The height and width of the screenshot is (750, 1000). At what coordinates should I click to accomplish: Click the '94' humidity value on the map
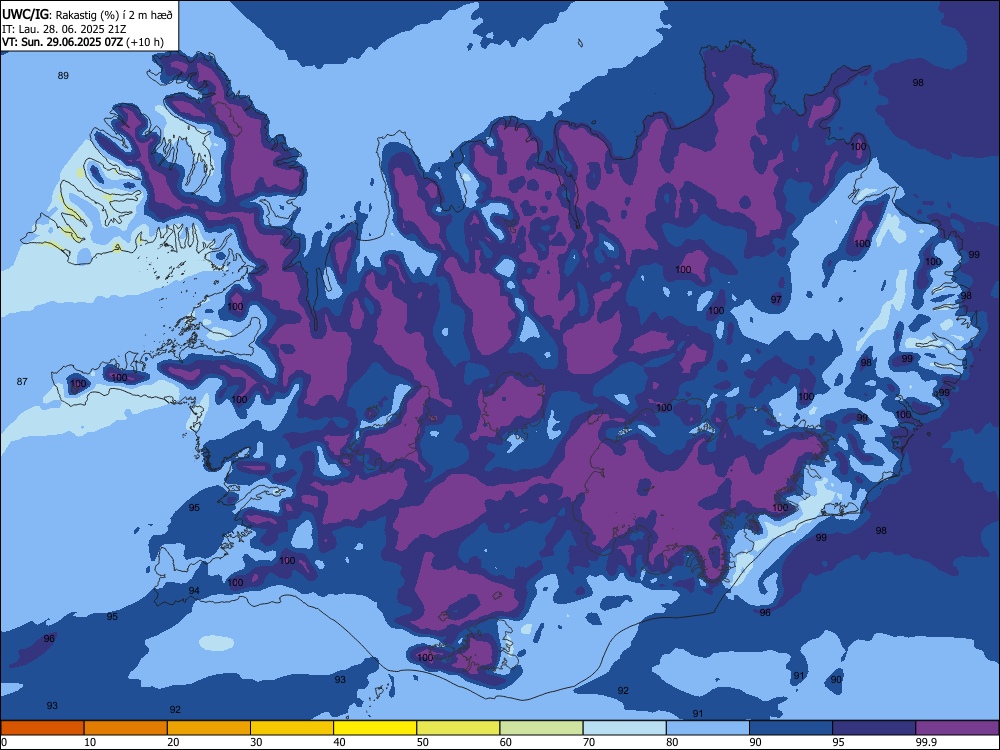[x=194, y=591]
